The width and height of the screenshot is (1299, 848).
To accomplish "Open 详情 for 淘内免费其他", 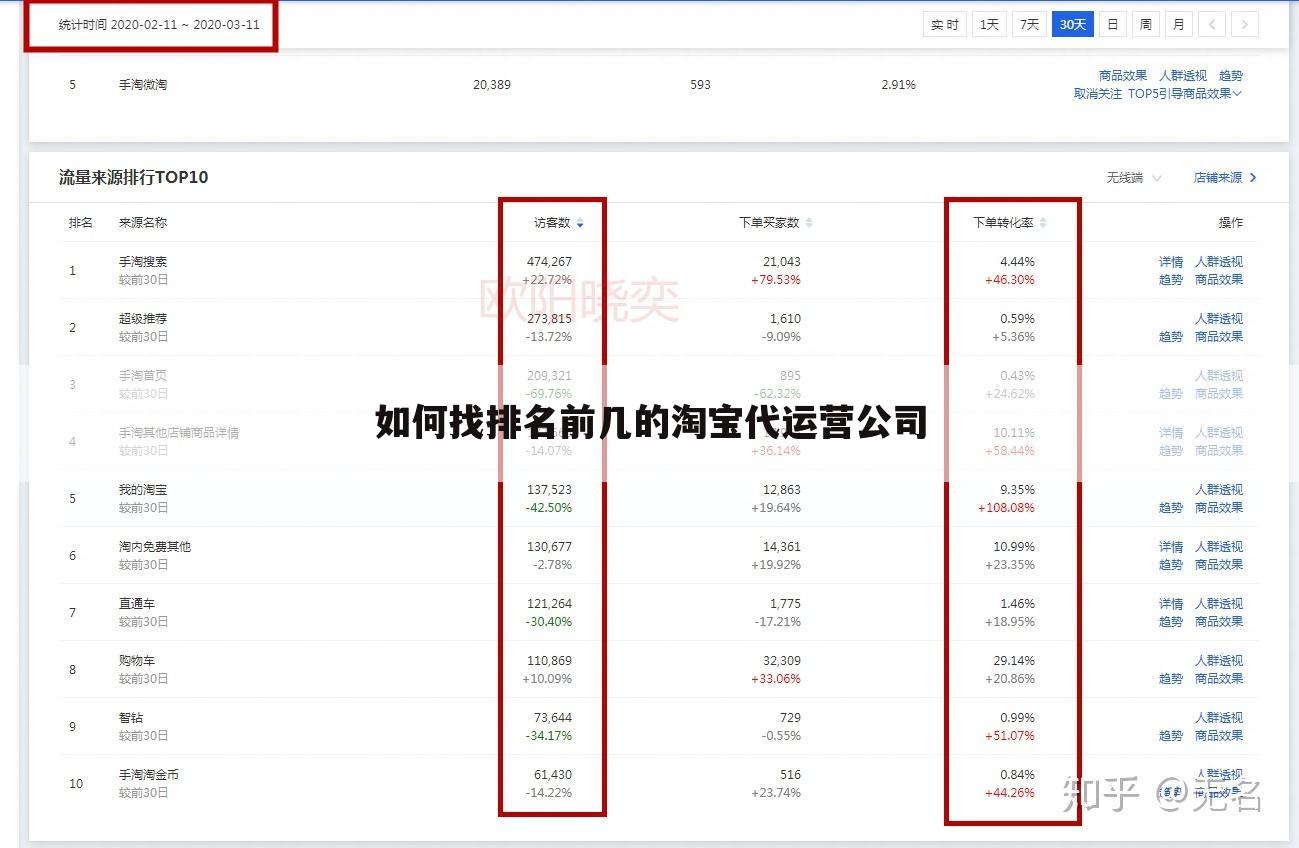I will (1171, 547).
